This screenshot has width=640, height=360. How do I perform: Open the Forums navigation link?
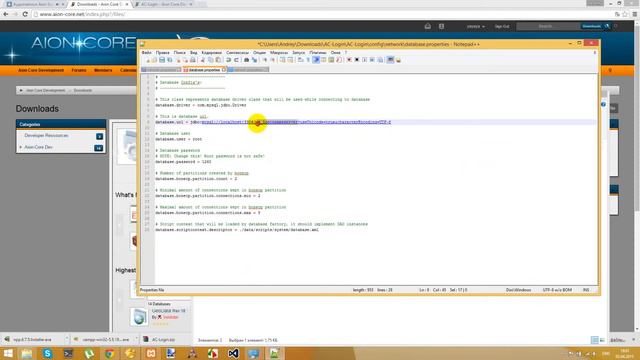79,70
